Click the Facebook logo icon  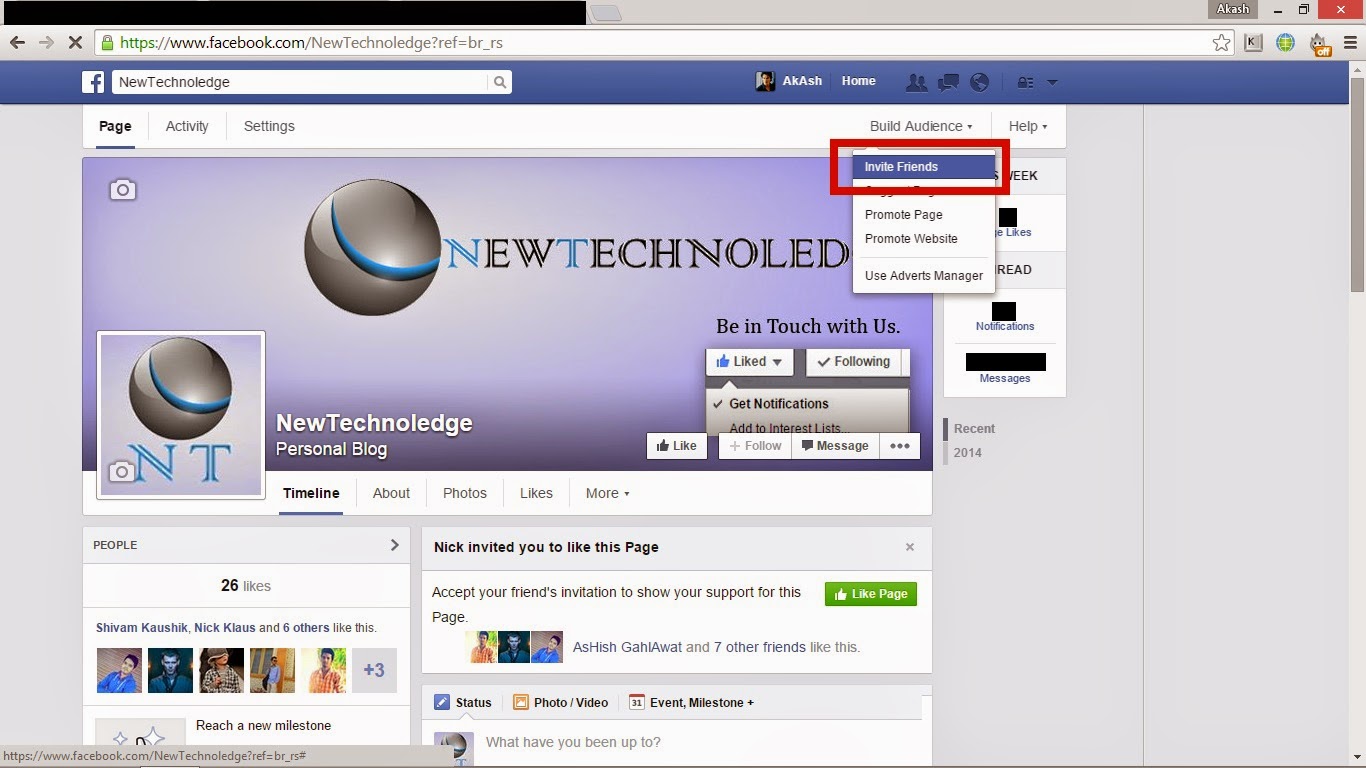point(93,82)
